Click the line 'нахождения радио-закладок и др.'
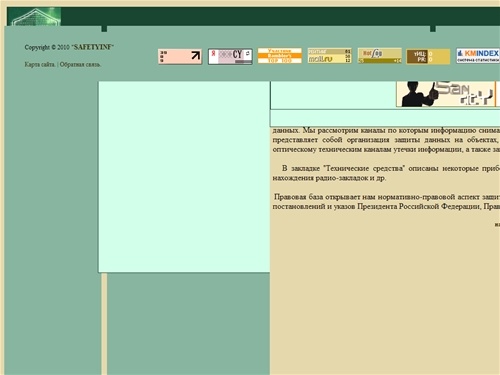The image size is (500, 375). tap(329, 178)
